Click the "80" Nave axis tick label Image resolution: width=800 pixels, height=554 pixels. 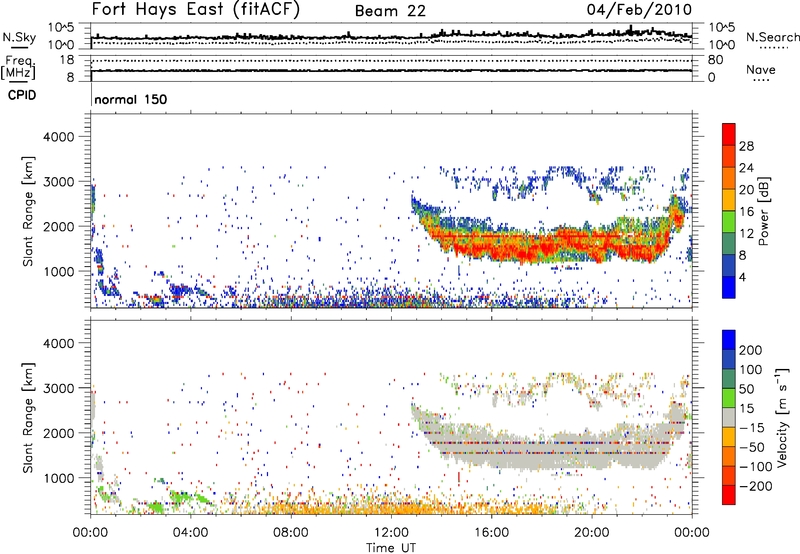point(715,60)
